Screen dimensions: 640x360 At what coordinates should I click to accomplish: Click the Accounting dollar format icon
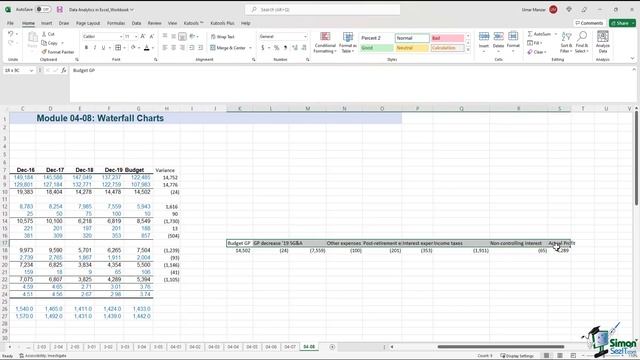262,48
